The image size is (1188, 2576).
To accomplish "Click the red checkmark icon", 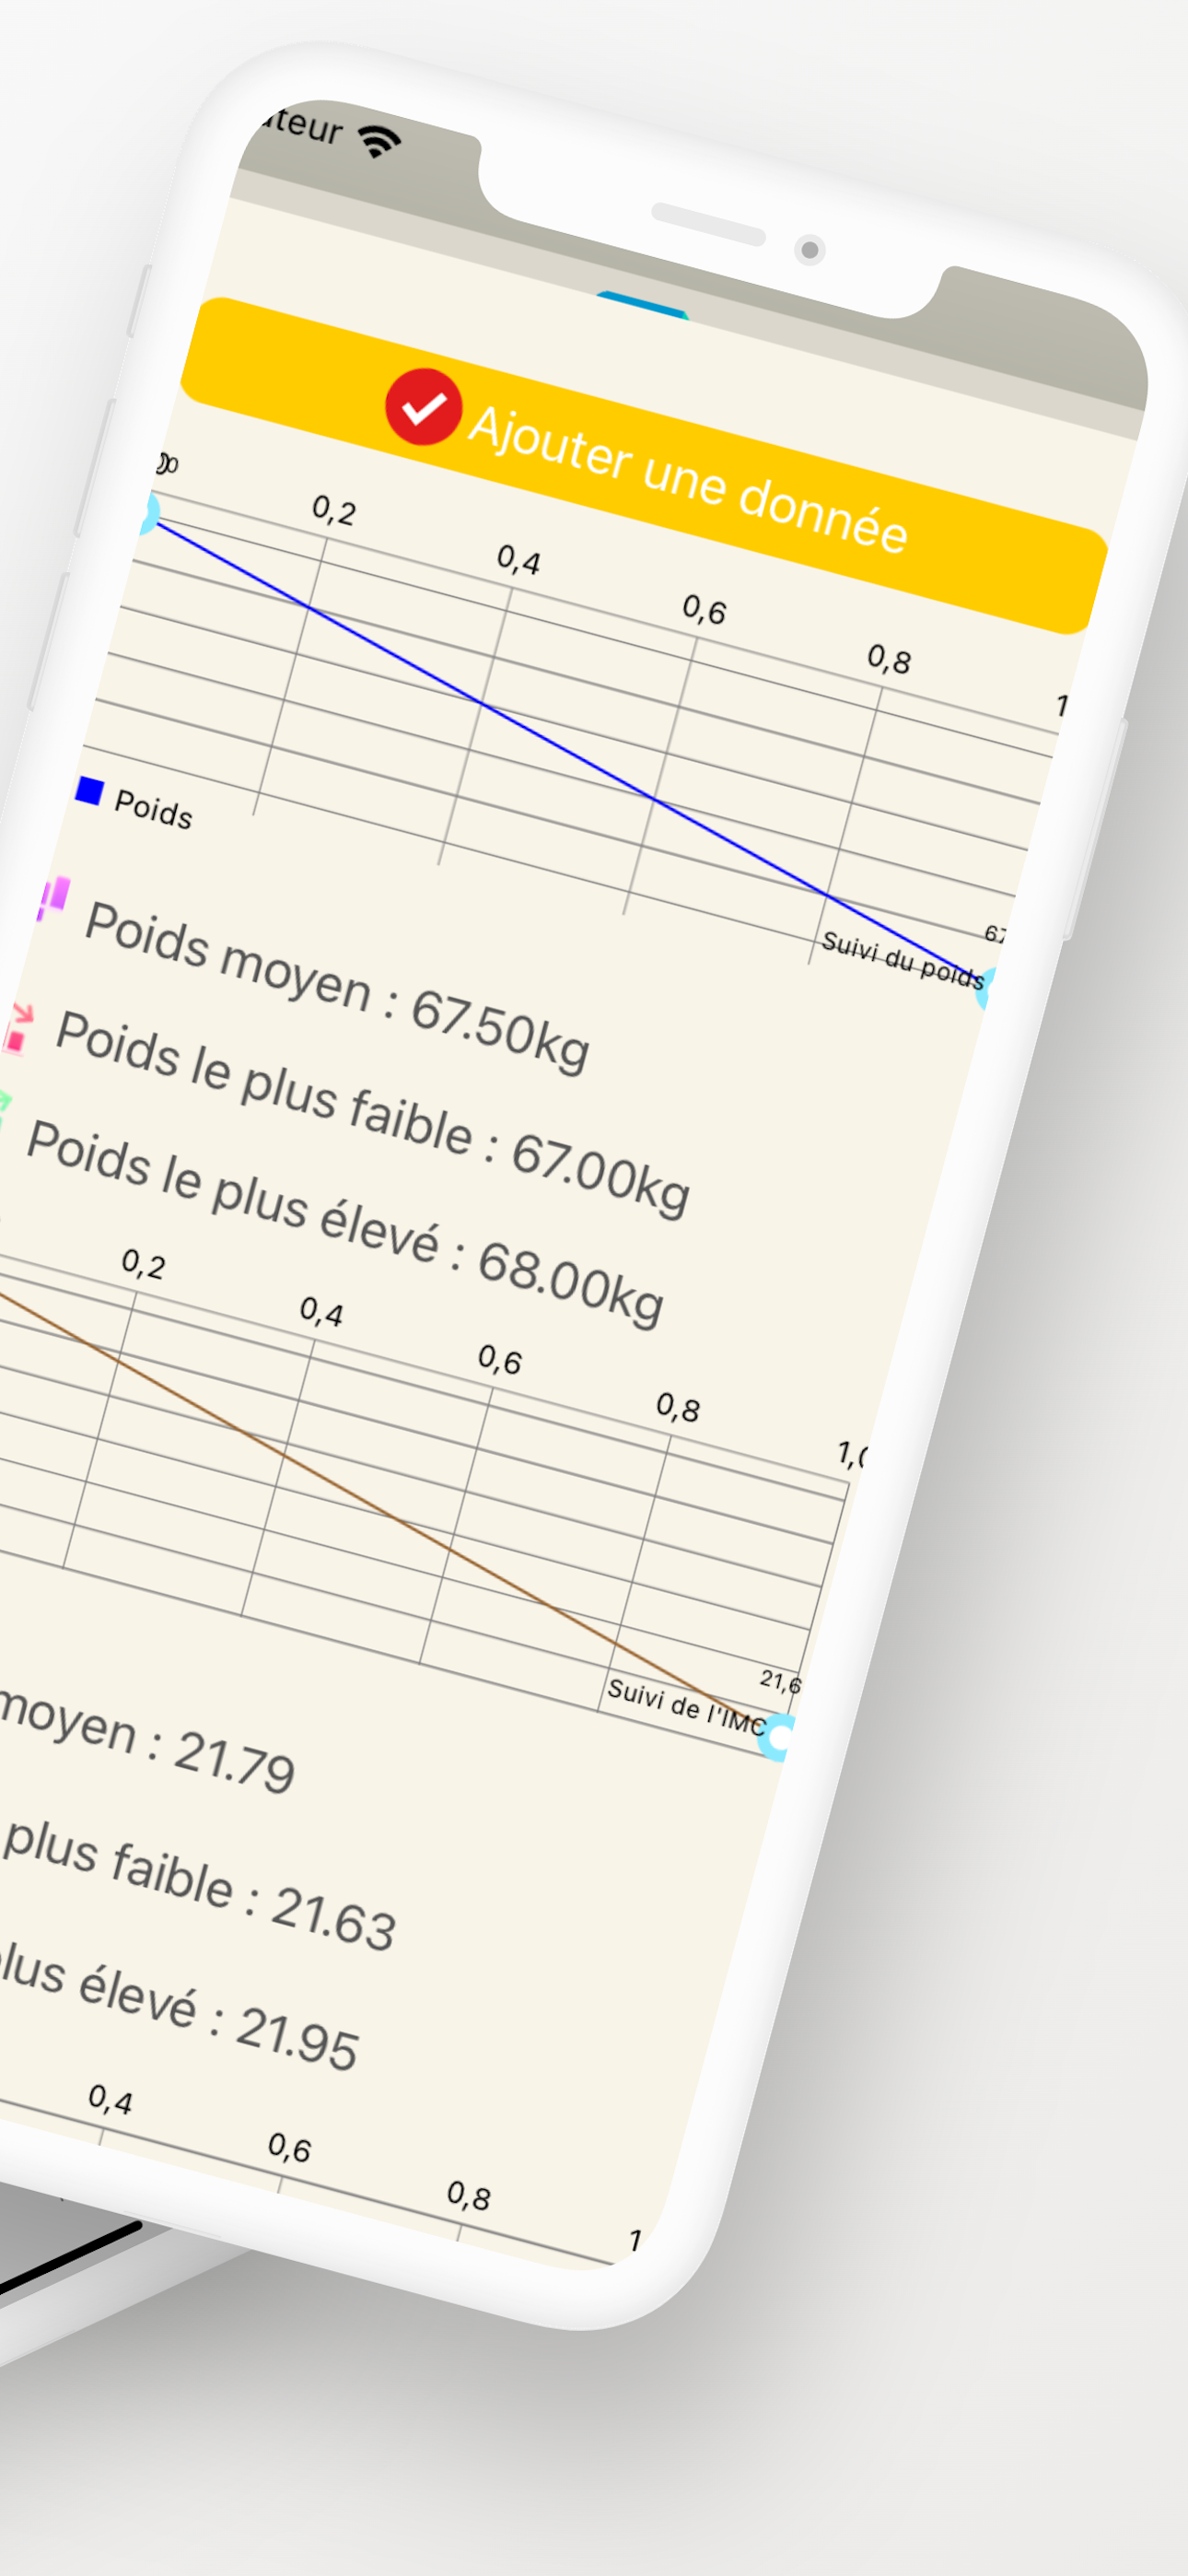I will pyautogui.click(x=423, y=407).
